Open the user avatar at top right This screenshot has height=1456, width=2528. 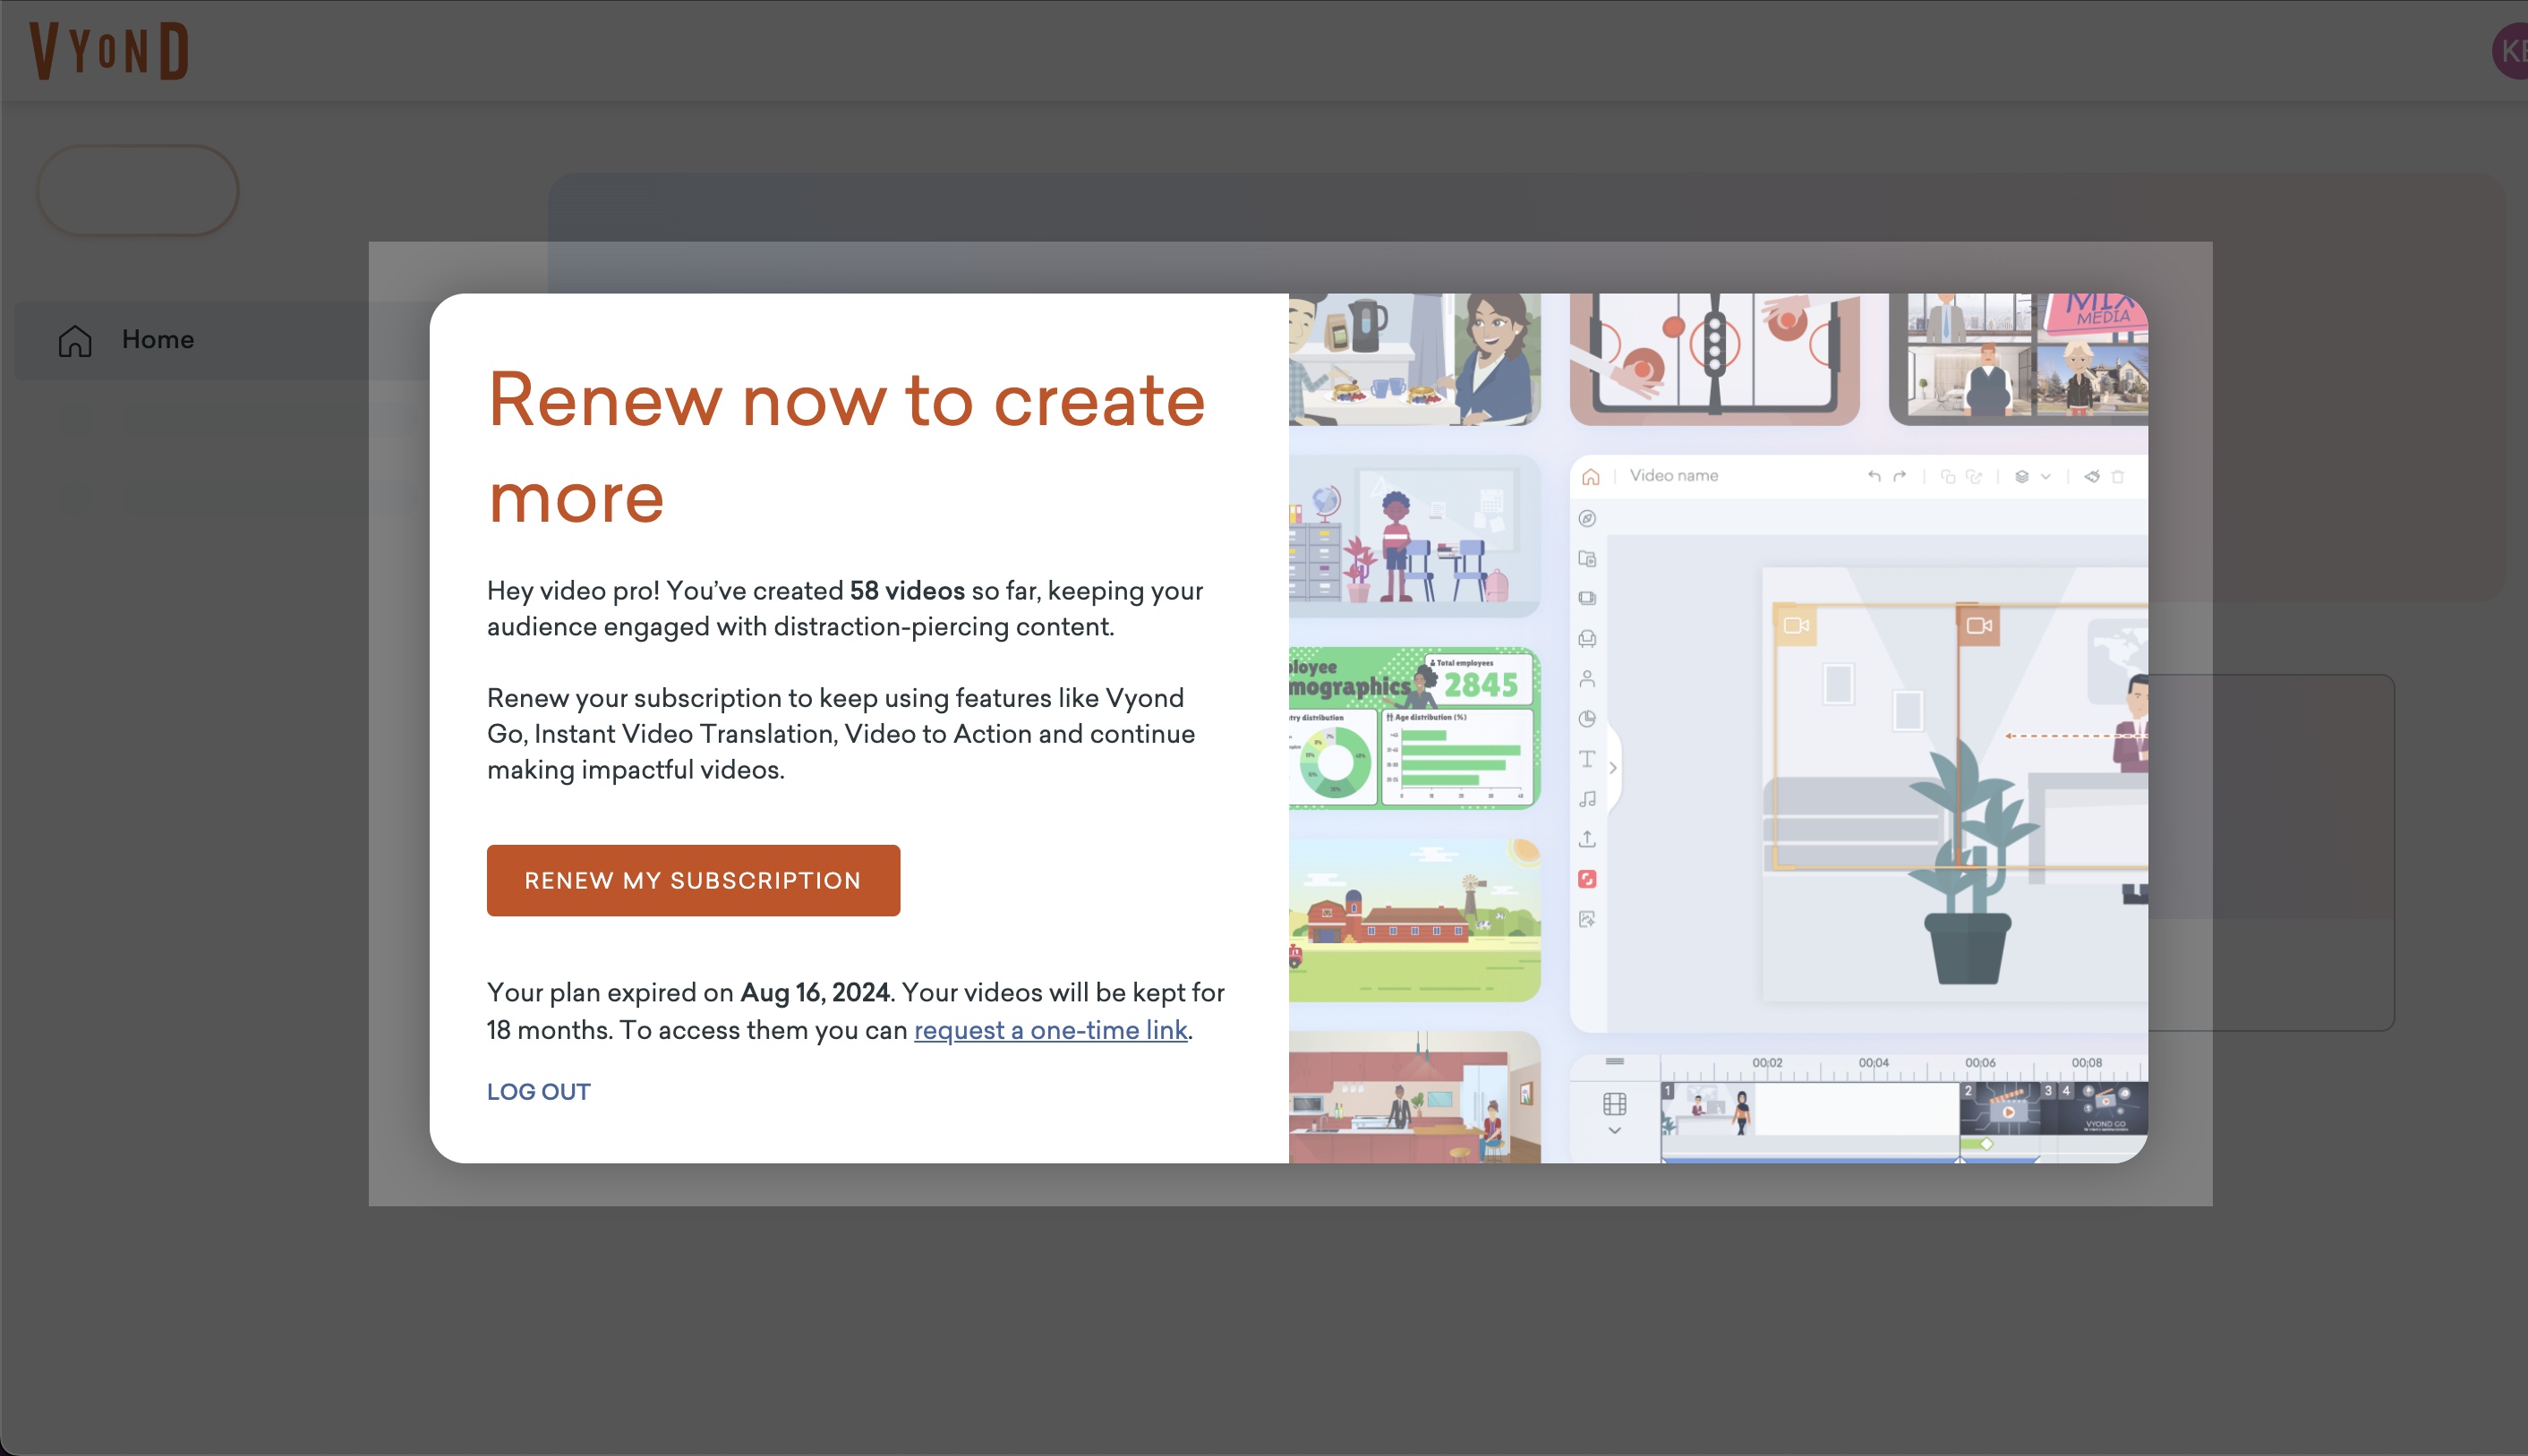pos(2512,52)
